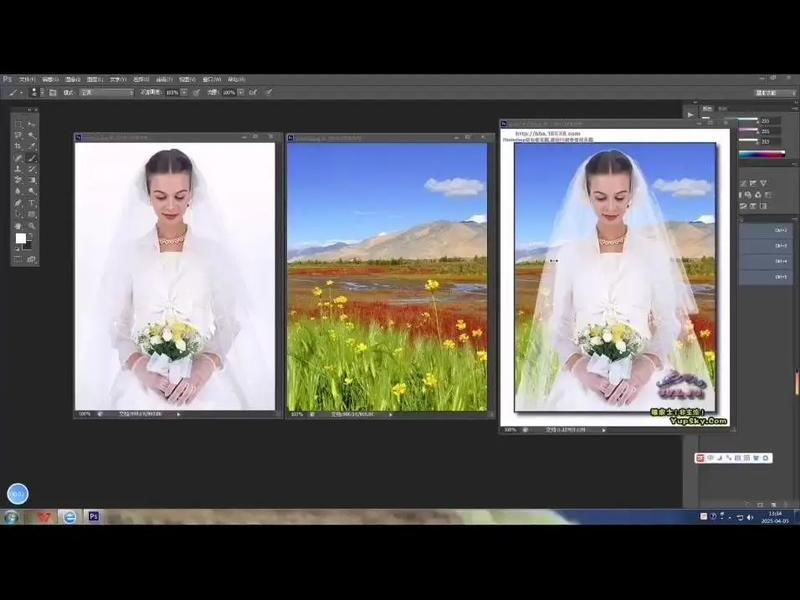This screenshot has width=800, height=600.
Task: Open the opacity slider dropdown arrow
Action: tap(184, 92)
